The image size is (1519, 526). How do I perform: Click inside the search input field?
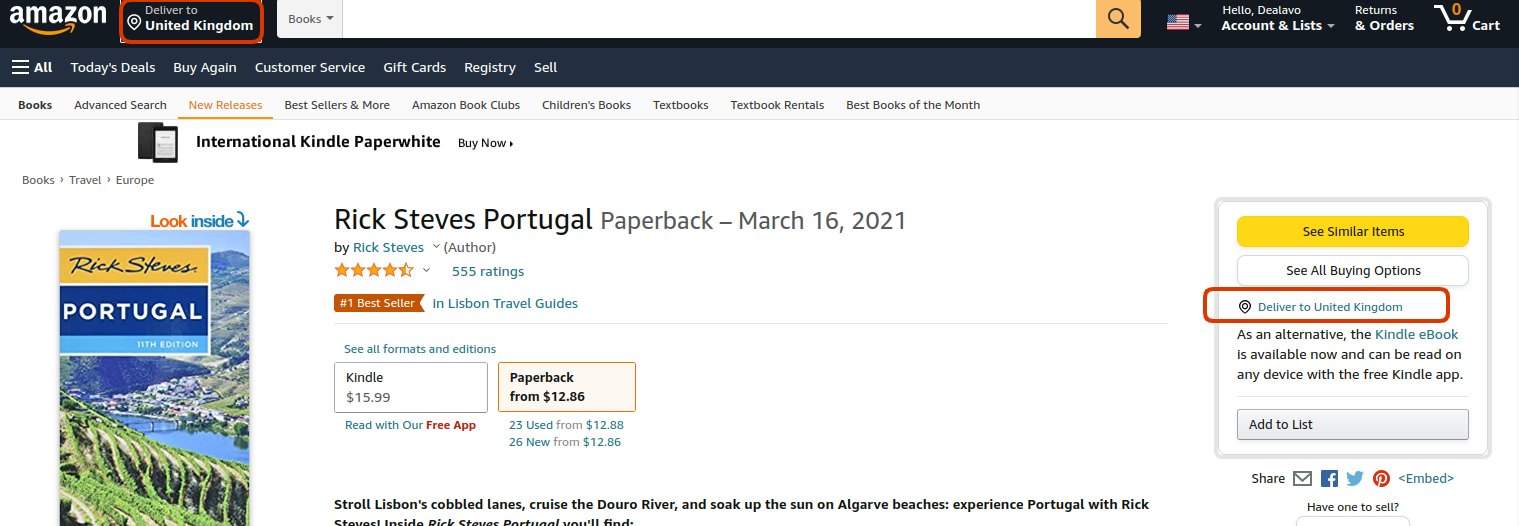(x=719, y=19)
